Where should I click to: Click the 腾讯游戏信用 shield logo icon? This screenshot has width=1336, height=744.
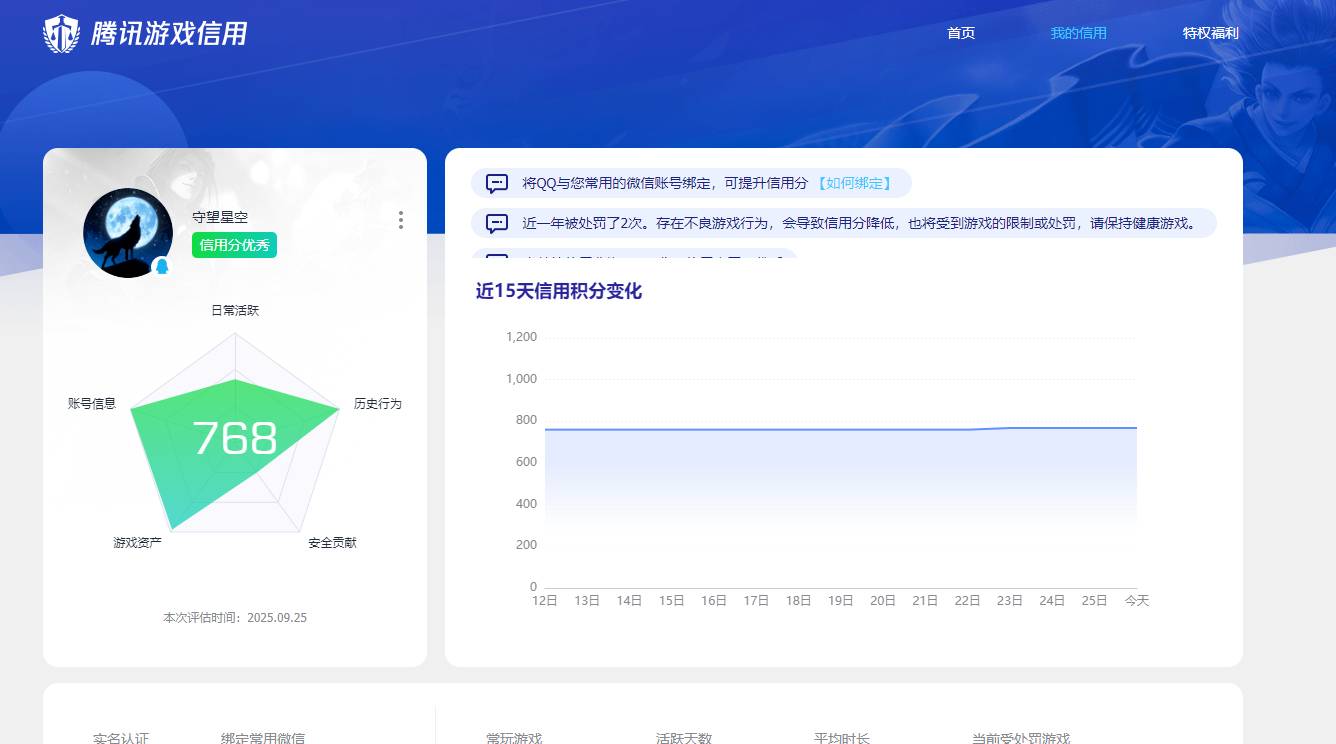point(62,33)
